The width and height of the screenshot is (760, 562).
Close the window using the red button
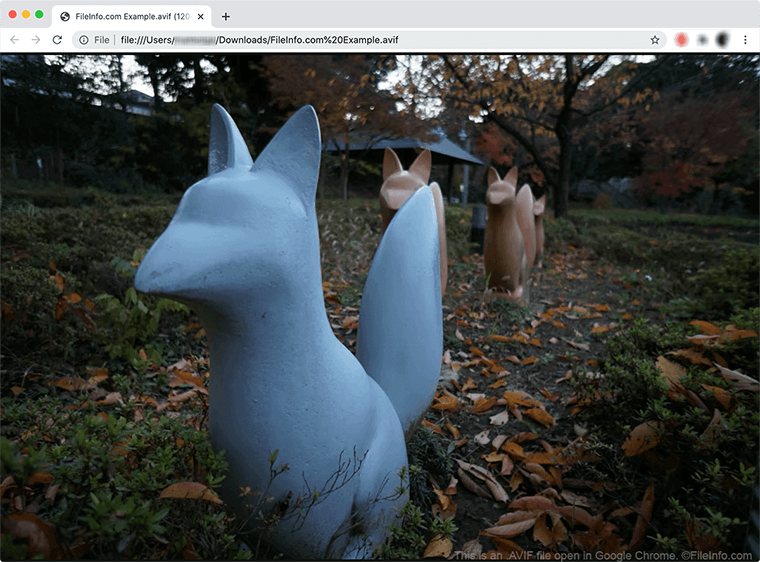(13, 15)
